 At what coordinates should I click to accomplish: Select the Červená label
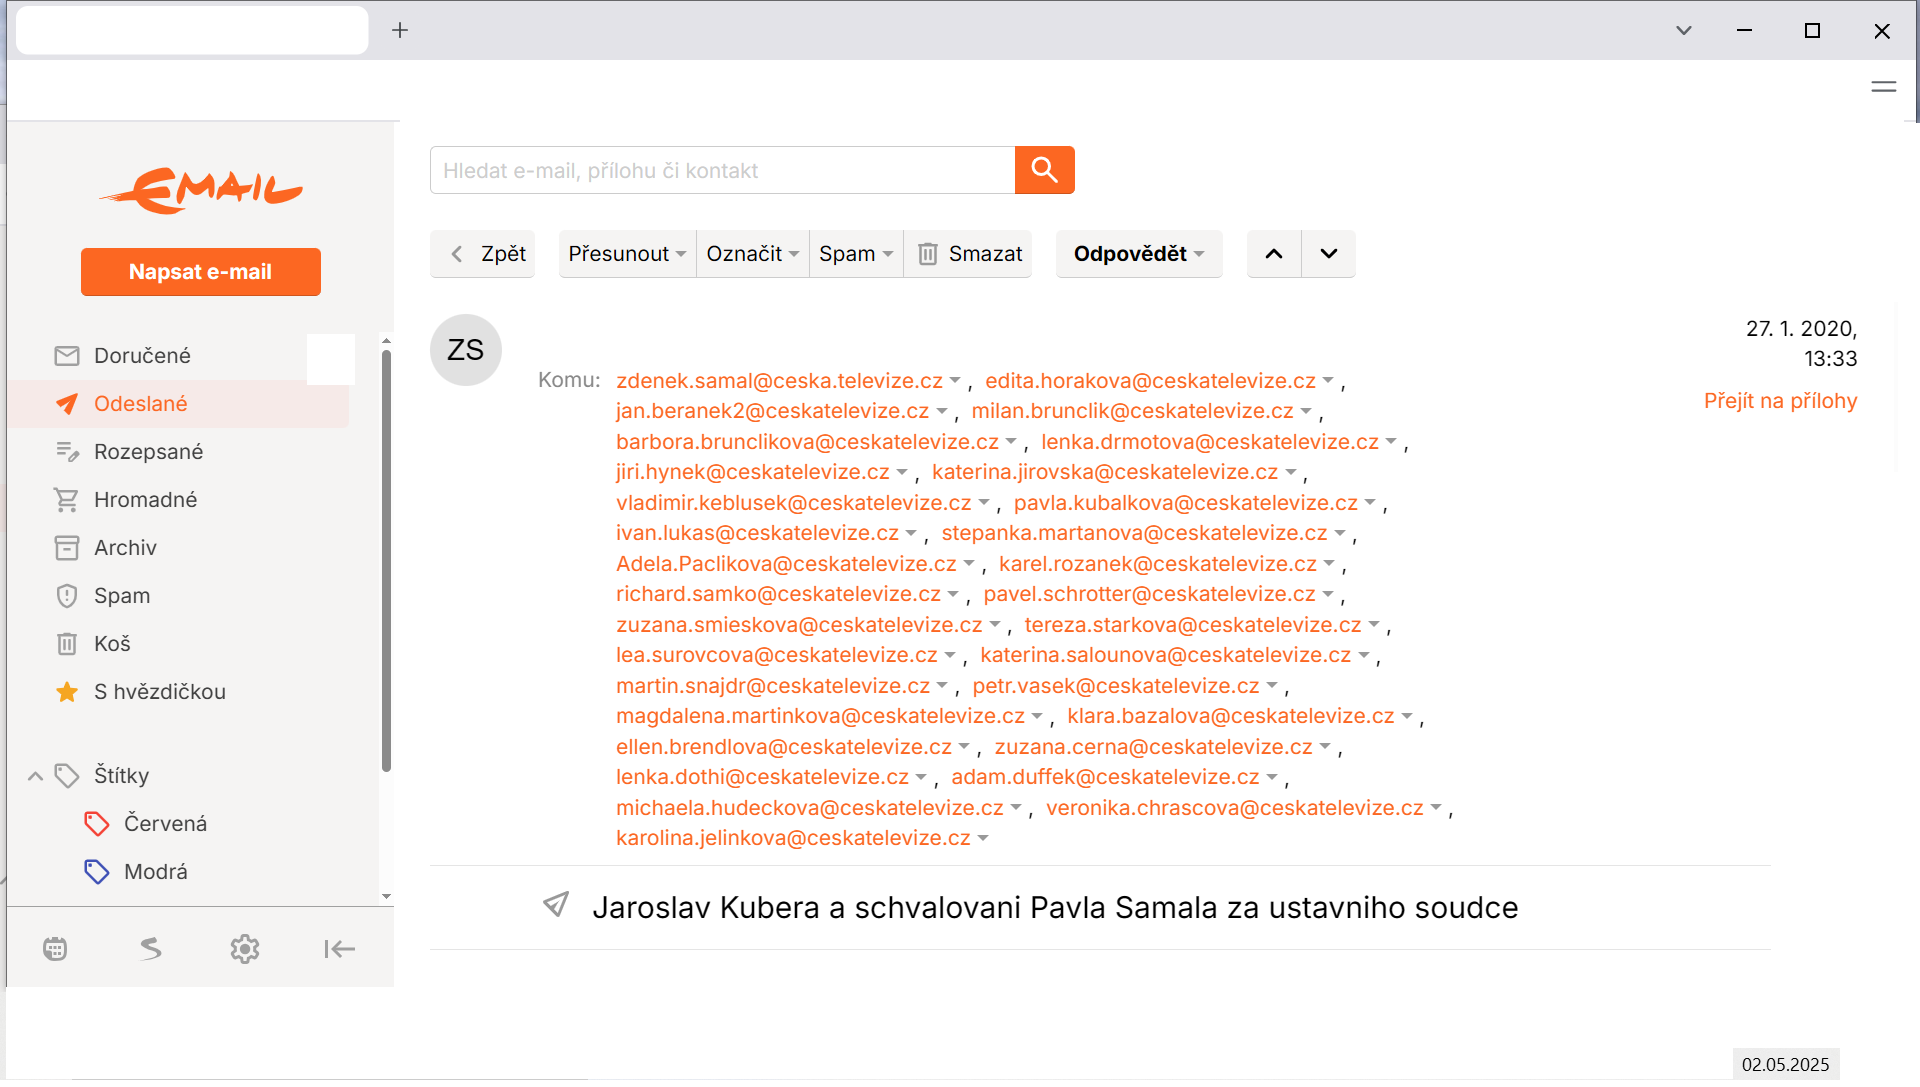click(x=165, y=824)
